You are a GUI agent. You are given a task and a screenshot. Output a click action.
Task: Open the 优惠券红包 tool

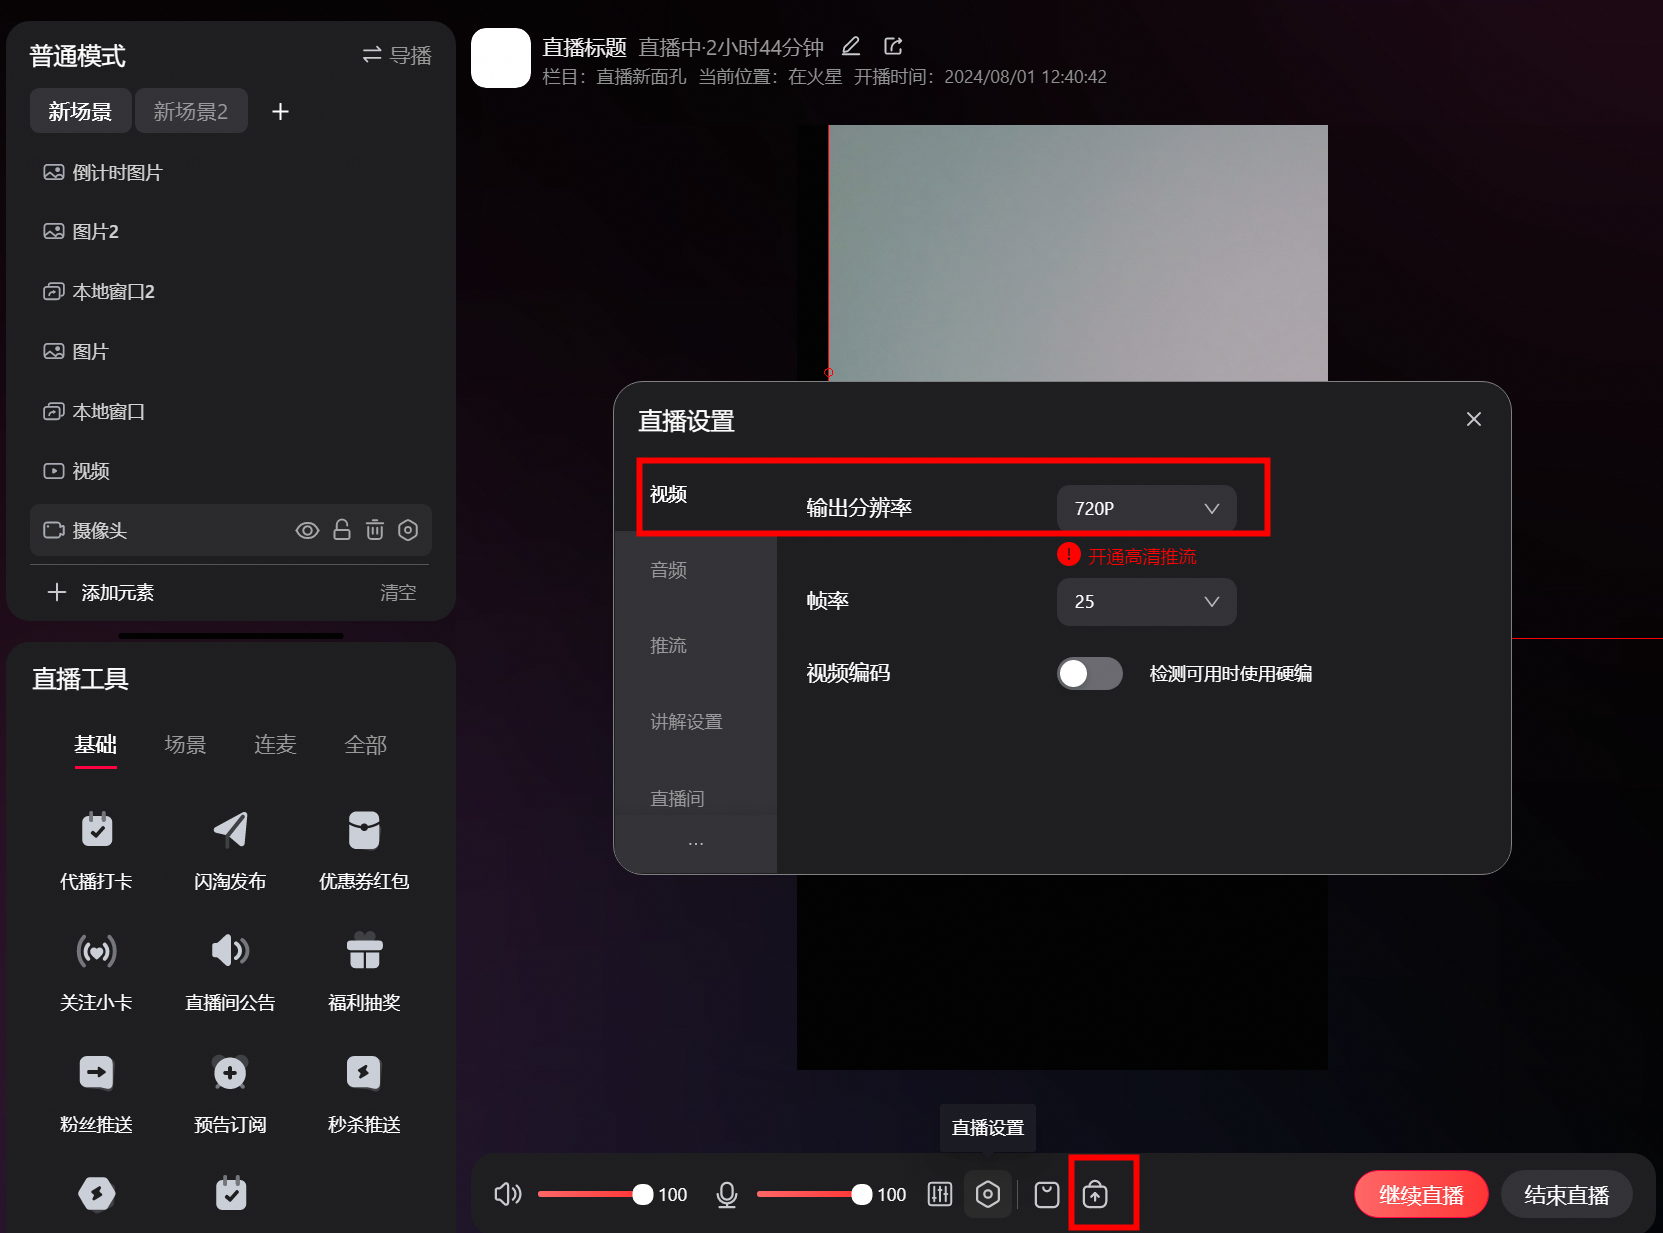tap(364, 850)
